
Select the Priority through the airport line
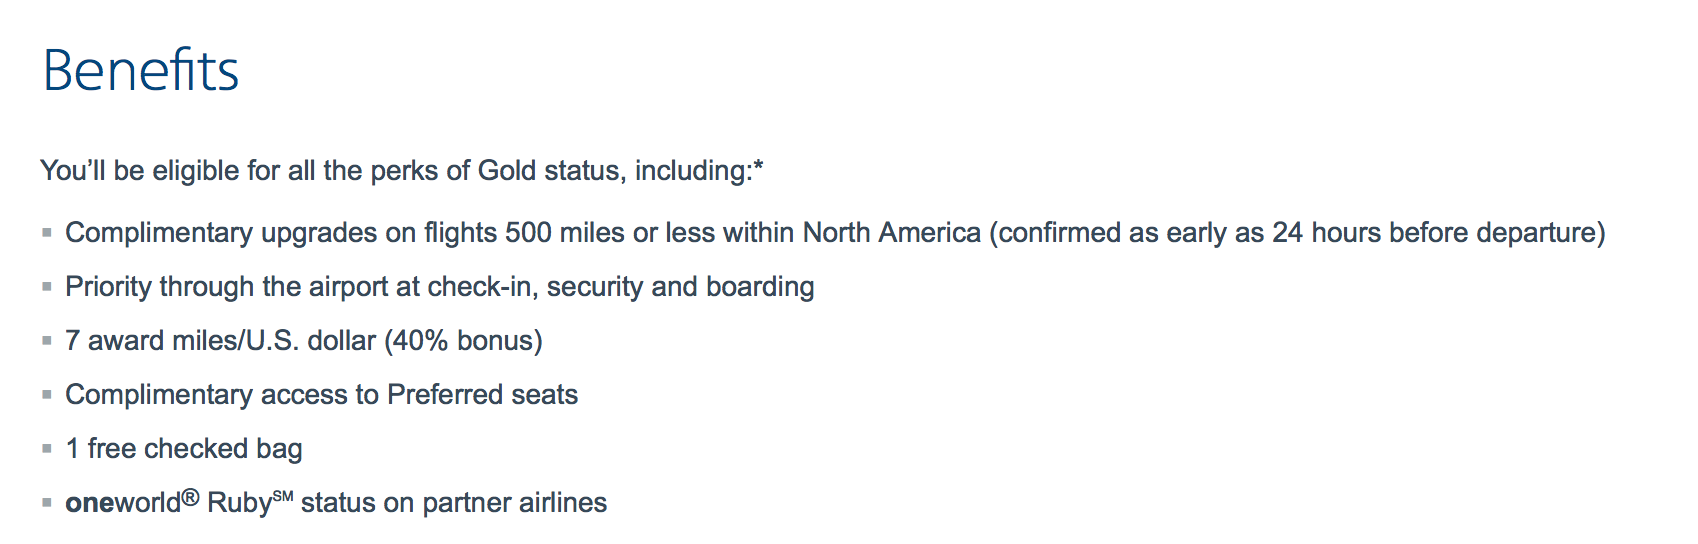point(439,287)
